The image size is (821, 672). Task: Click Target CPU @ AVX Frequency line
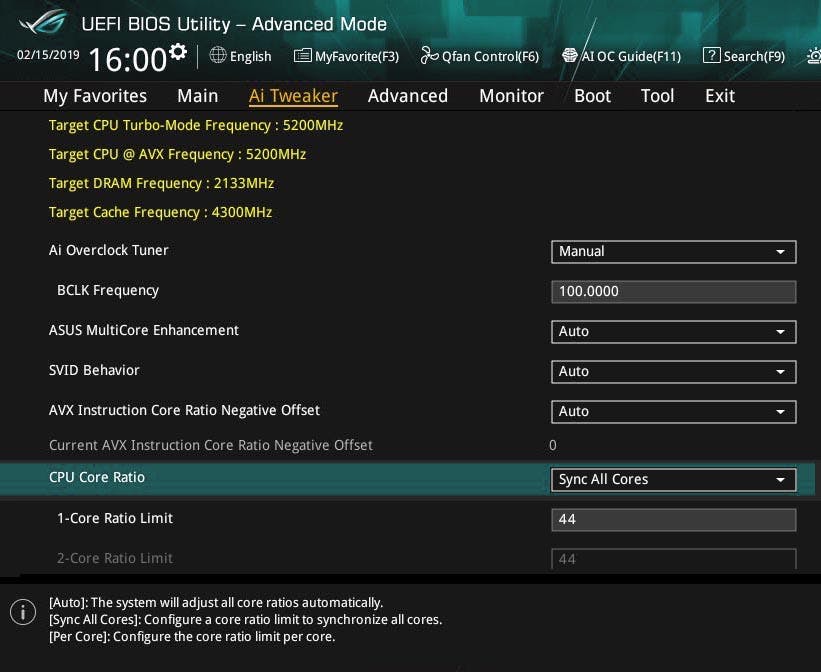tap(177, 155)
